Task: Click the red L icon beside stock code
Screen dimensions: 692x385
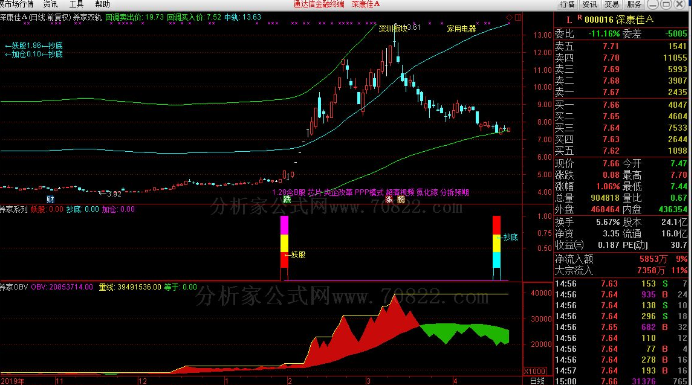Action: 569,20
